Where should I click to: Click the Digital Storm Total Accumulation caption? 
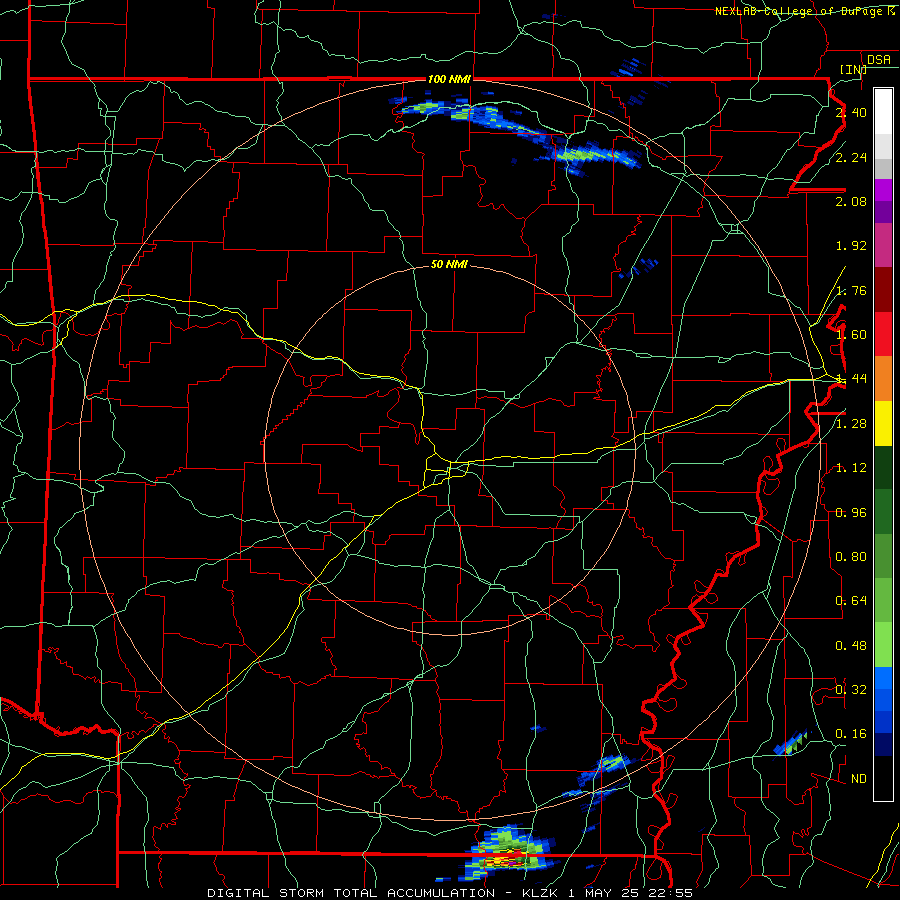coord(449,893)
